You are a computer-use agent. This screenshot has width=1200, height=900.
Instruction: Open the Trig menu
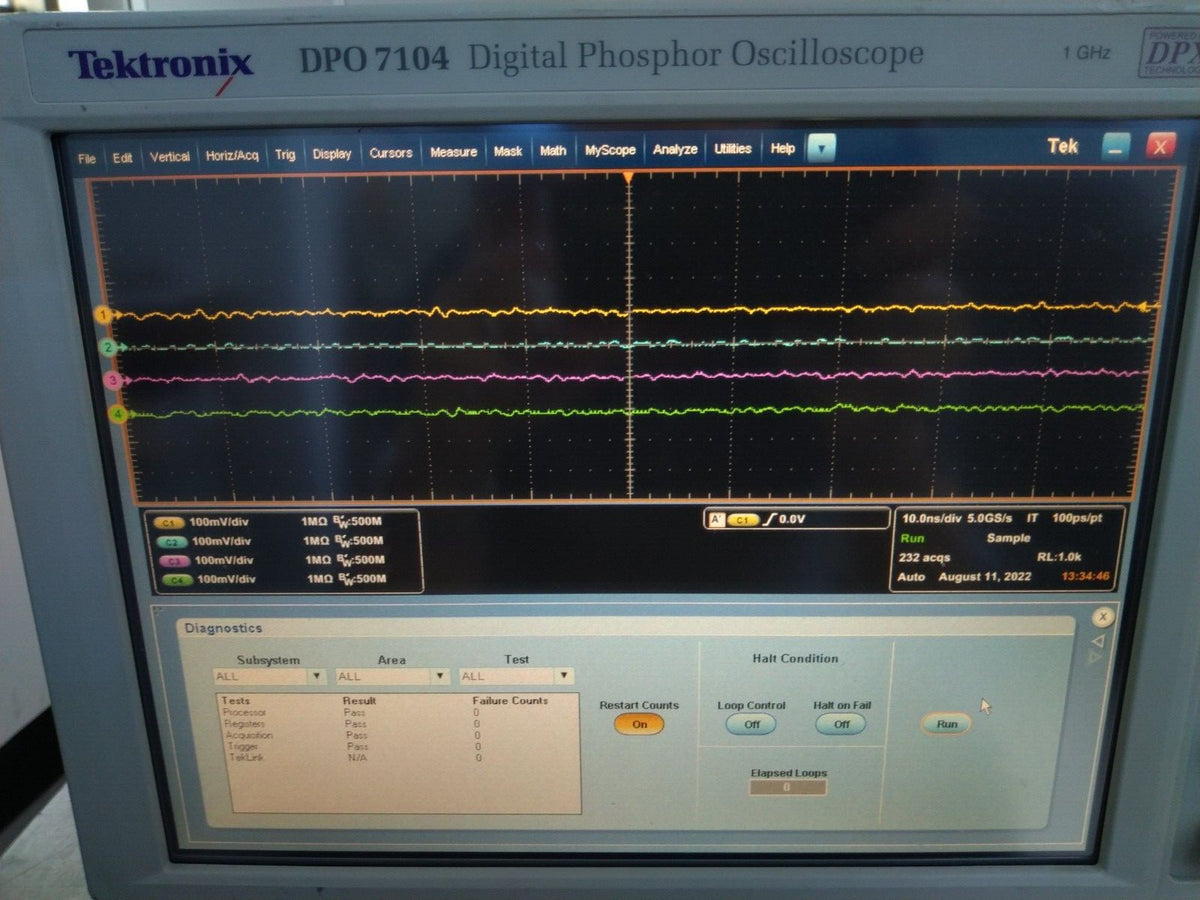[x=285, y=155]
